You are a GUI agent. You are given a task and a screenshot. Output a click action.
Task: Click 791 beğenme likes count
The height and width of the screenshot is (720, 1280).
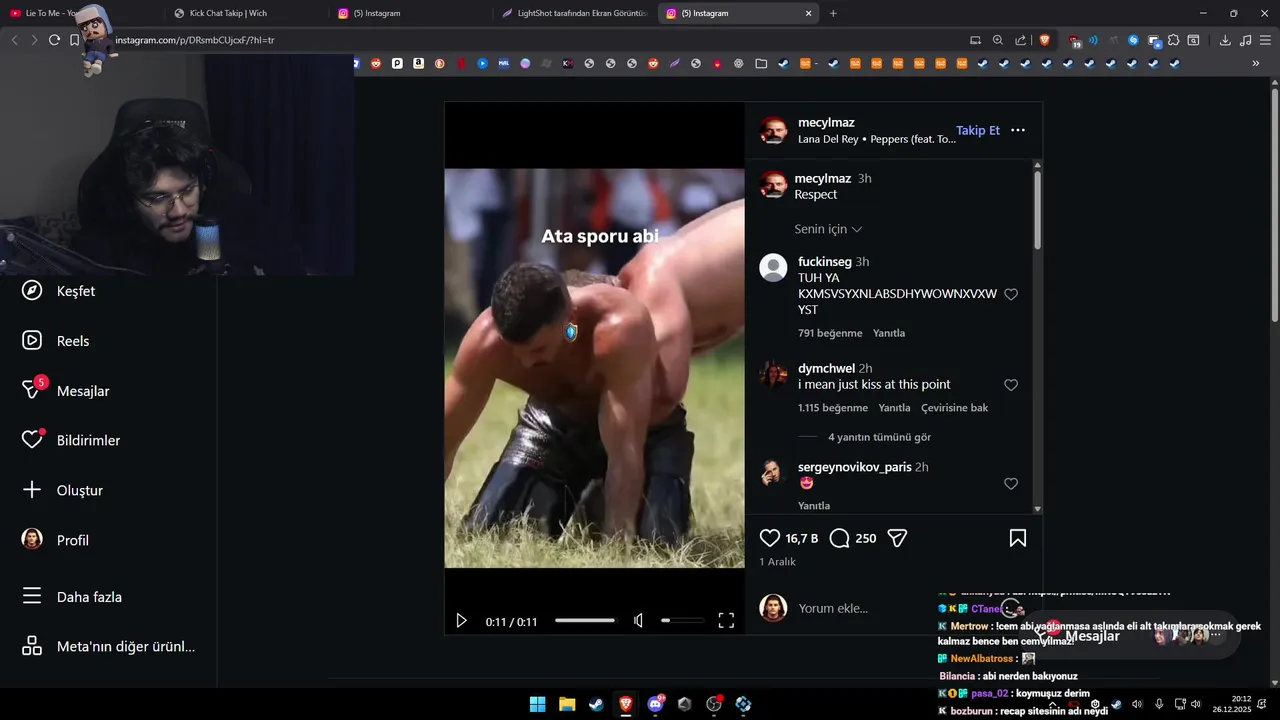(830, 333)
